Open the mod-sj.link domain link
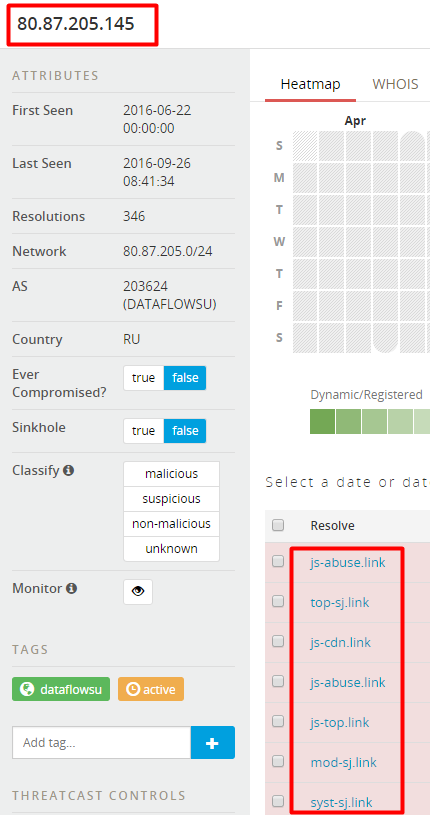430x815 pixels. click(x=343, y=763)
